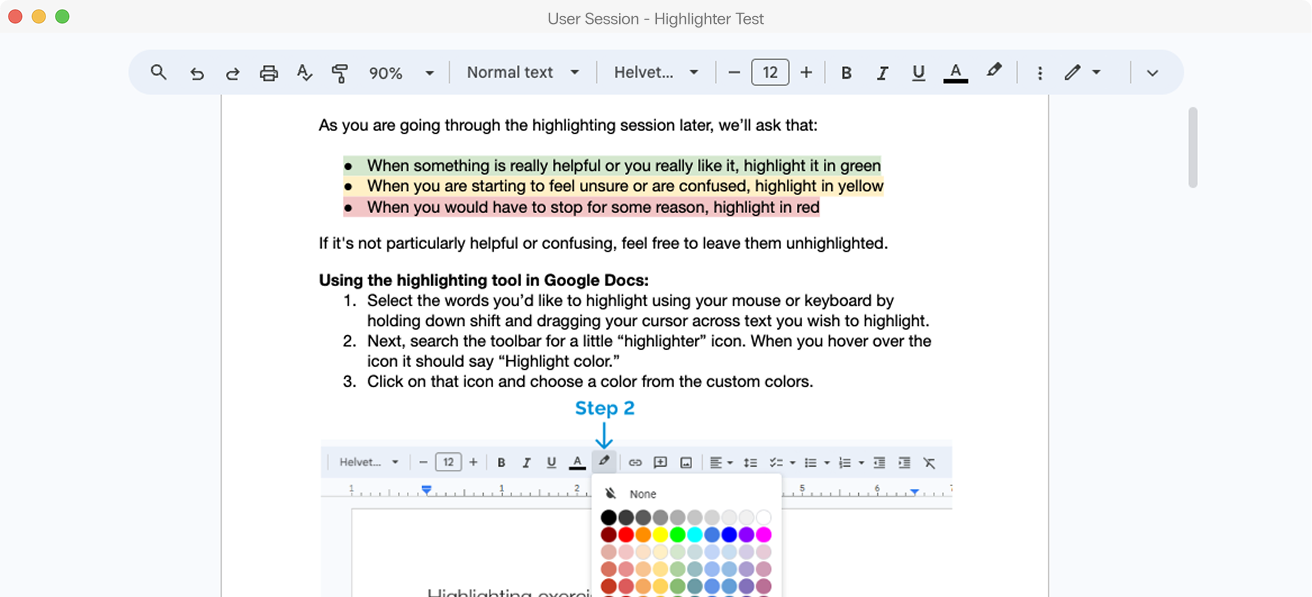The width and height of the screenshot is (1312, 597).
Task: Open the Text color picker
Action: coord(955,72)
